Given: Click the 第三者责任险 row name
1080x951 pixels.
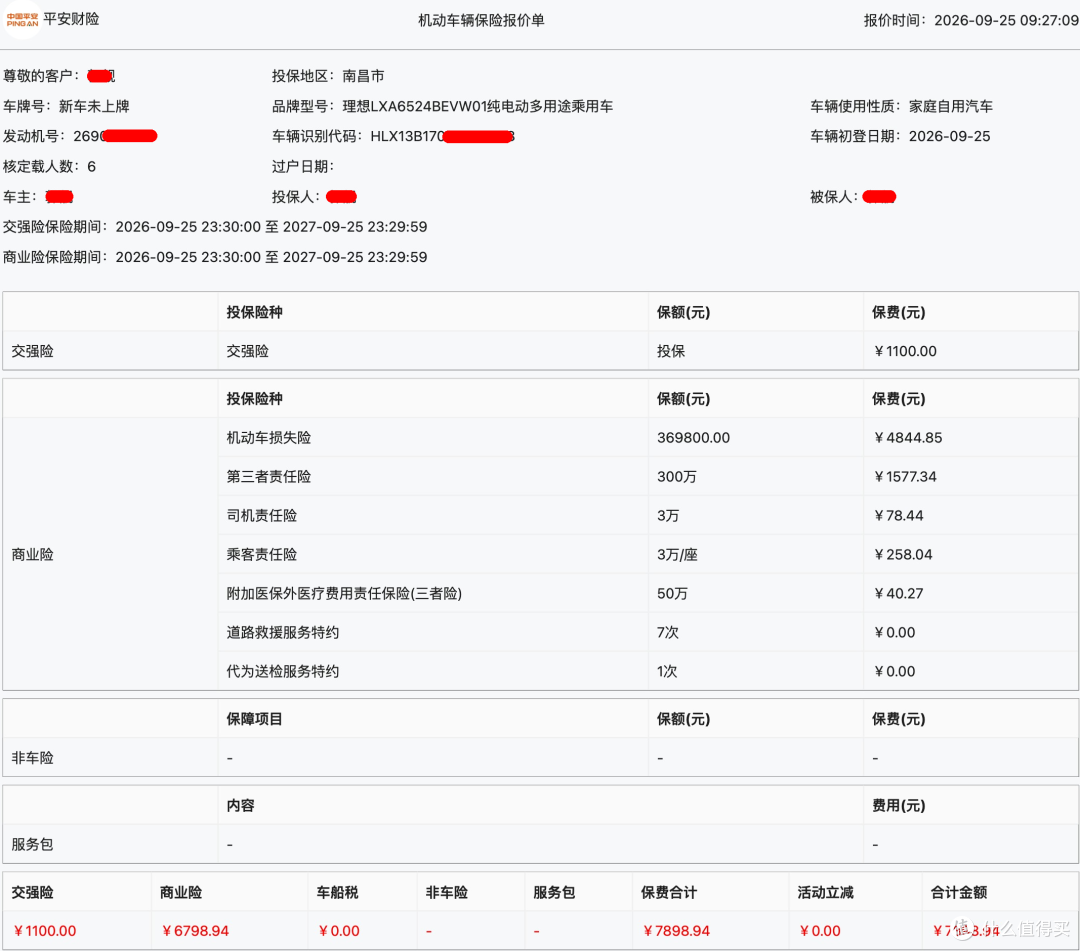Looking at the screenshot, I should 269,477.
